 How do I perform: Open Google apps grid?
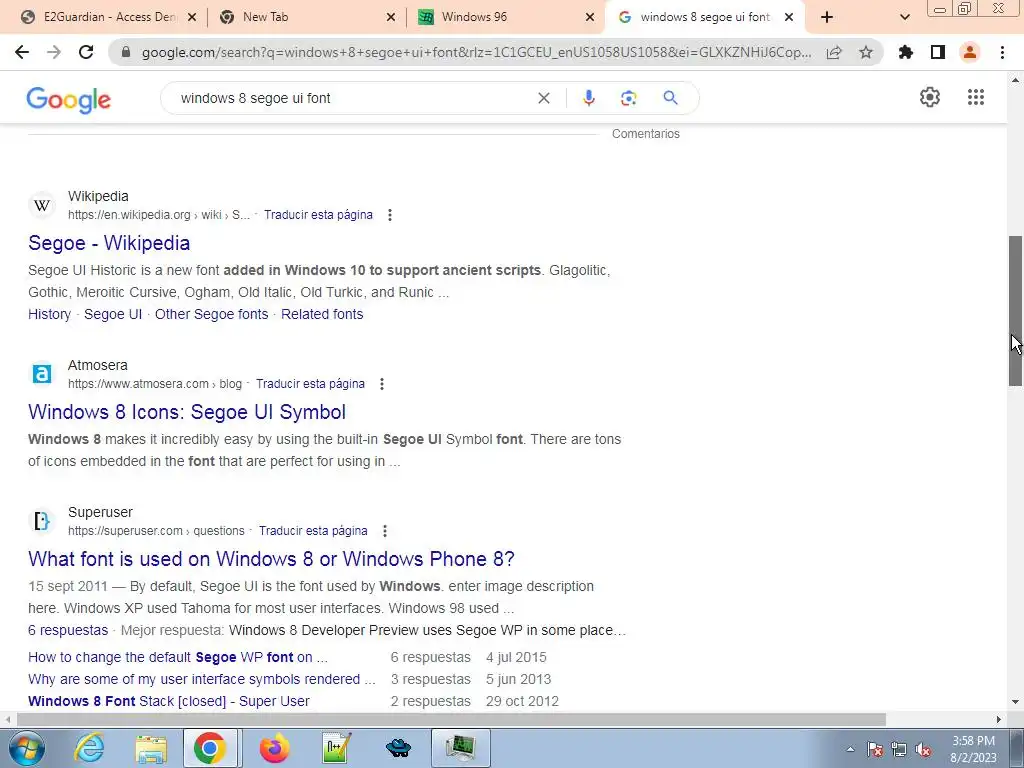coord(976,97)
